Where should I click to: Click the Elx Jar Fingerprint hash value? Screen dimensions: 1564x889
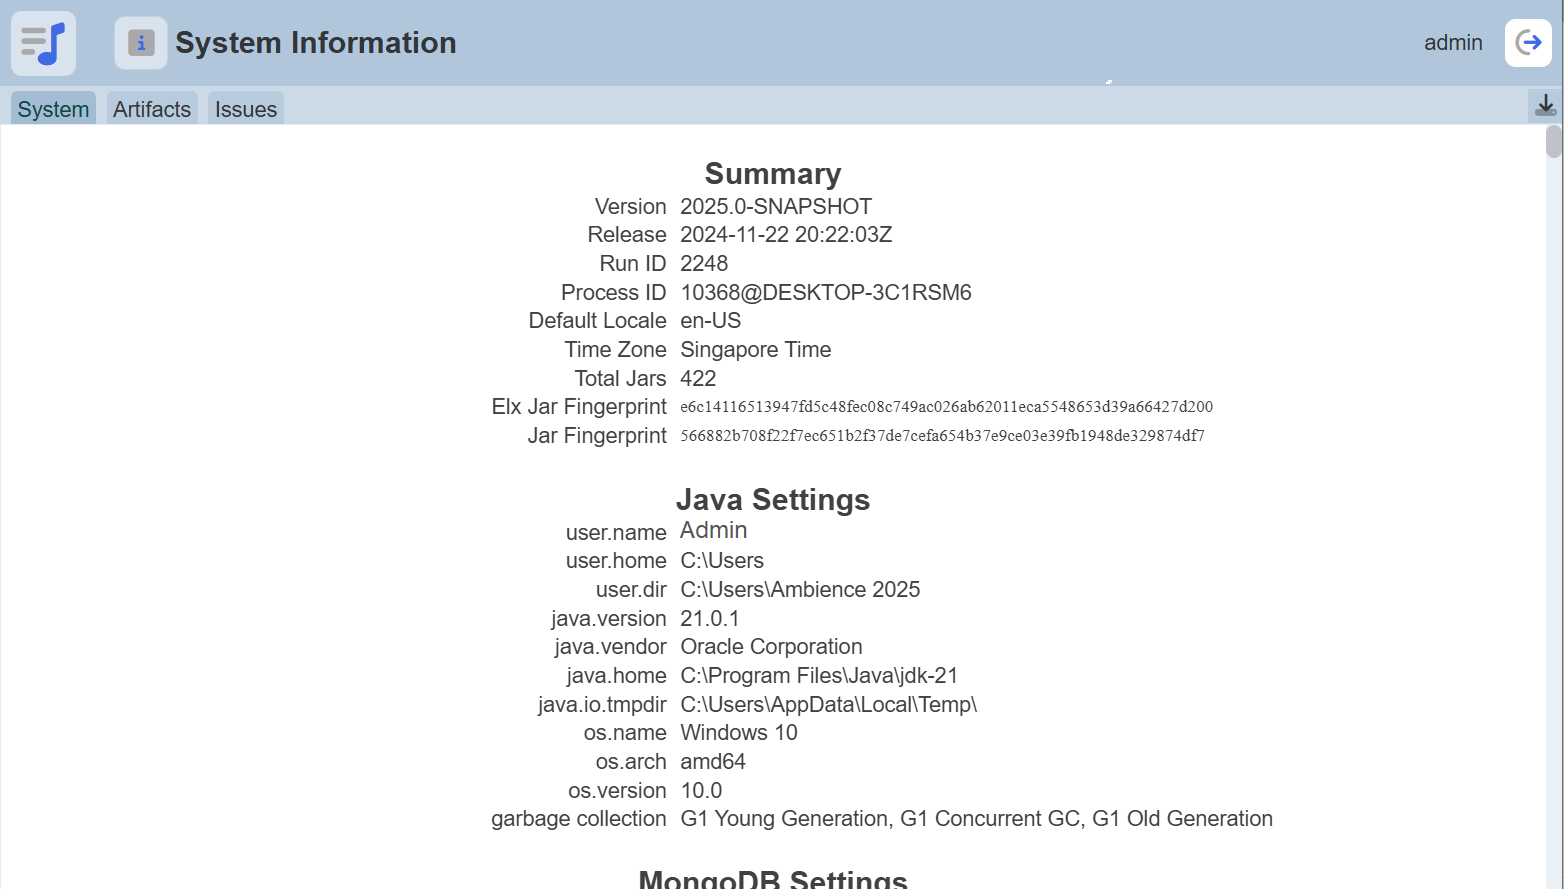click(946, 407)
